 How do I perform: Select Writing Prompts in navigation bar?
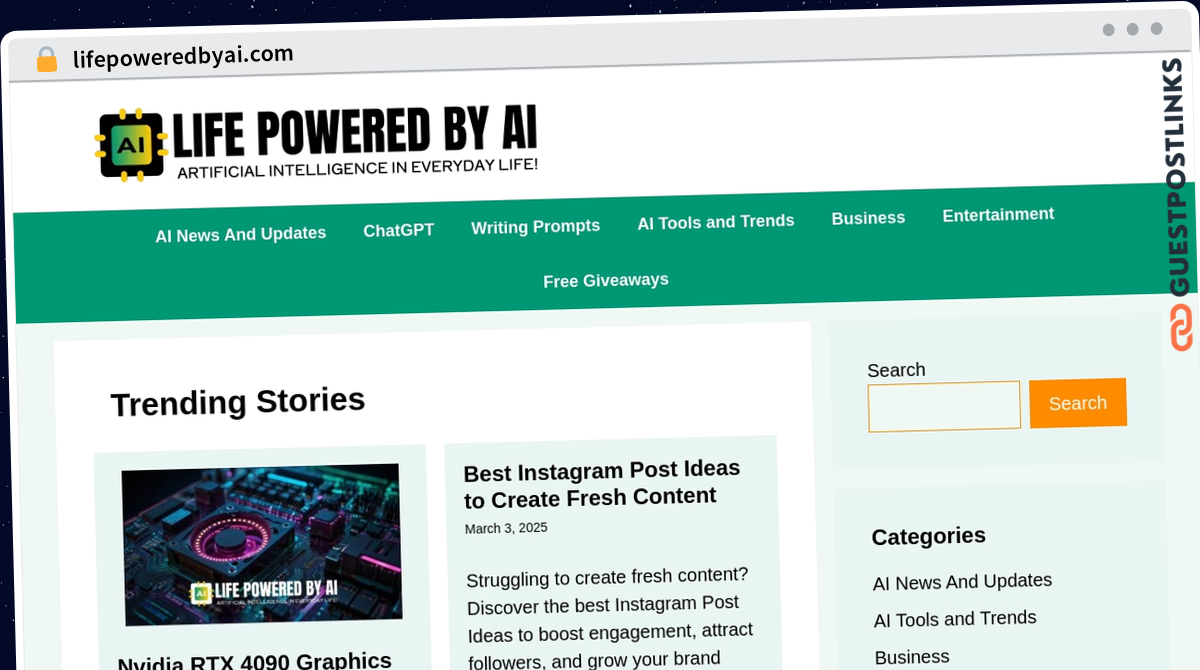[x=535, y=227]
